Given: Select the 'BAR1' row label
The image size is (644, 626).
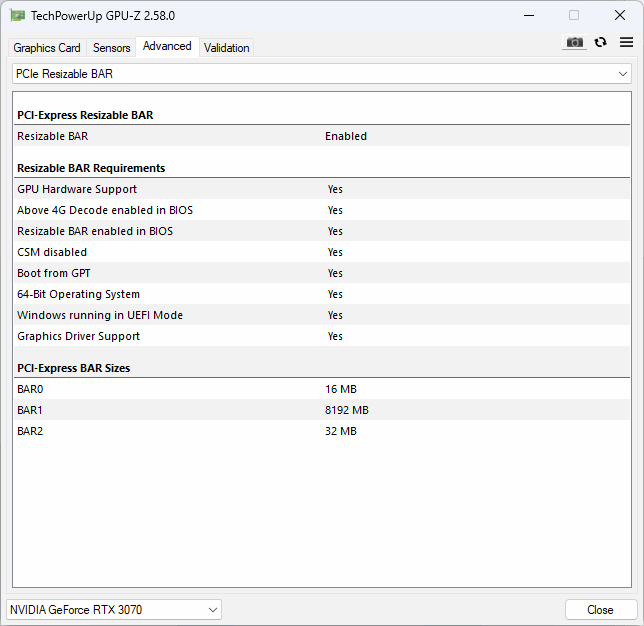Looking at the screenshot, I should pos(30,410).
